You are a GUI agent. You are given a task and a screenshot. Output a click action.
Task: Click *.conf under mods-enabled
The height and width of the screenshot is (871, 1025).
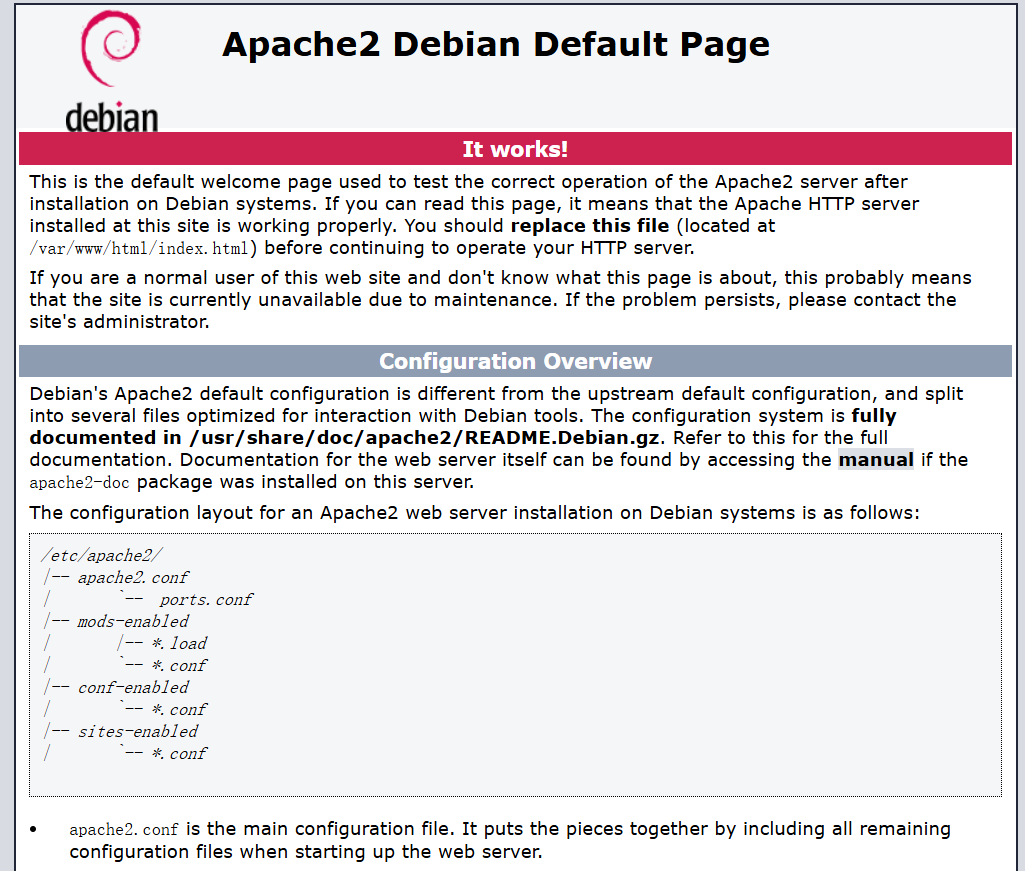(x=179, y=666)
